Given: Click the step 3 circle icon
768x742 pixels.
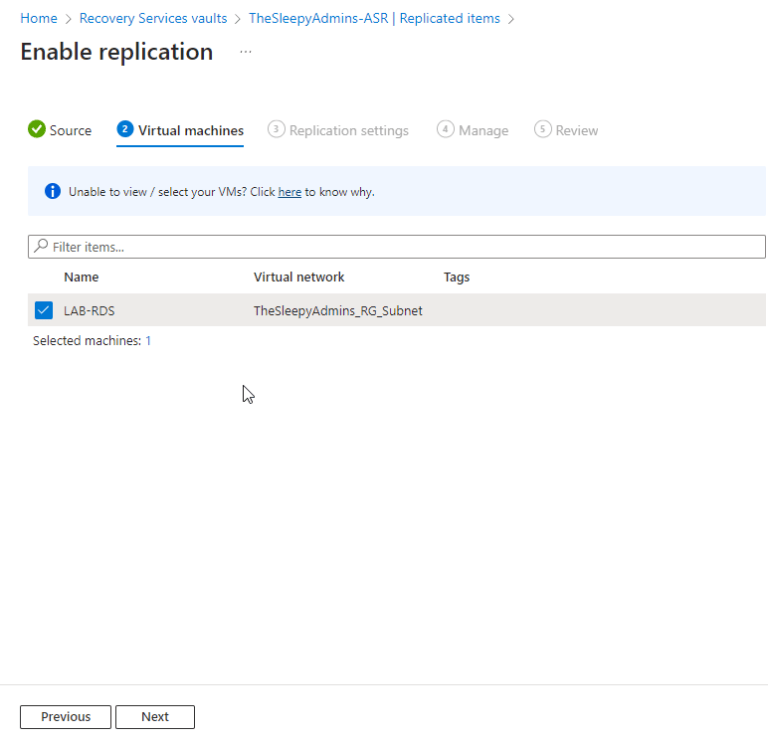Looking at the screenshot, I should tap(276, 129).
